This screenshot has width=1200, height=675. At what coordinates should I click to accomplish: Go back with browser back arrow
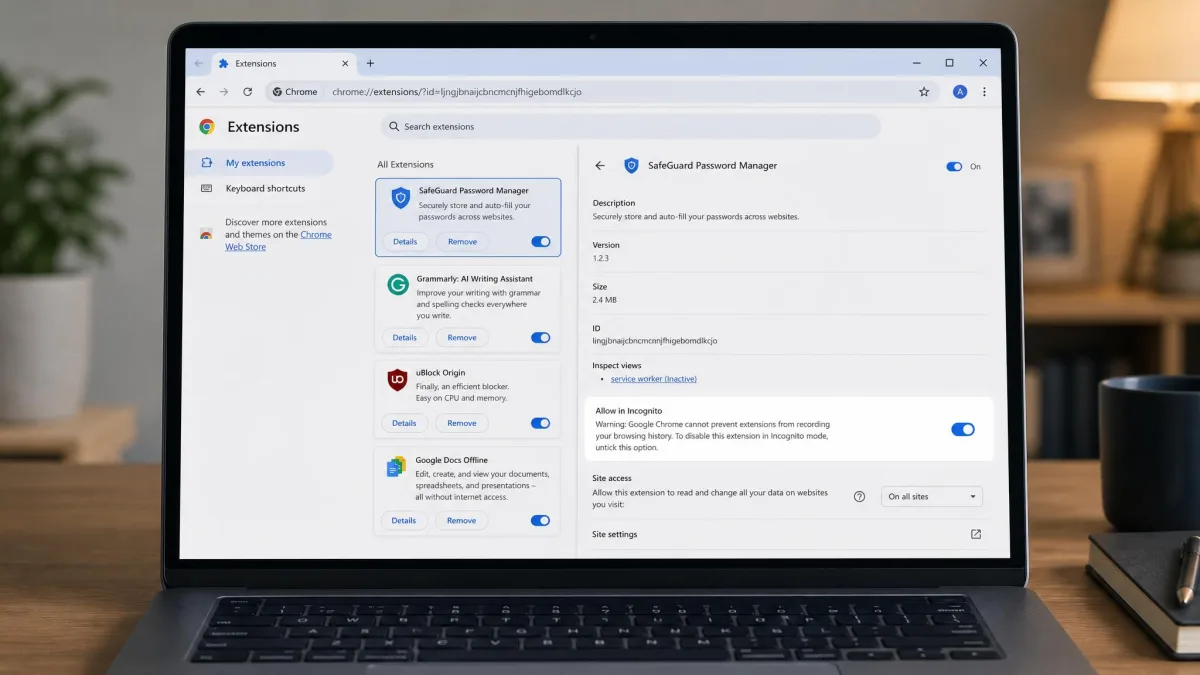(201, 92)
